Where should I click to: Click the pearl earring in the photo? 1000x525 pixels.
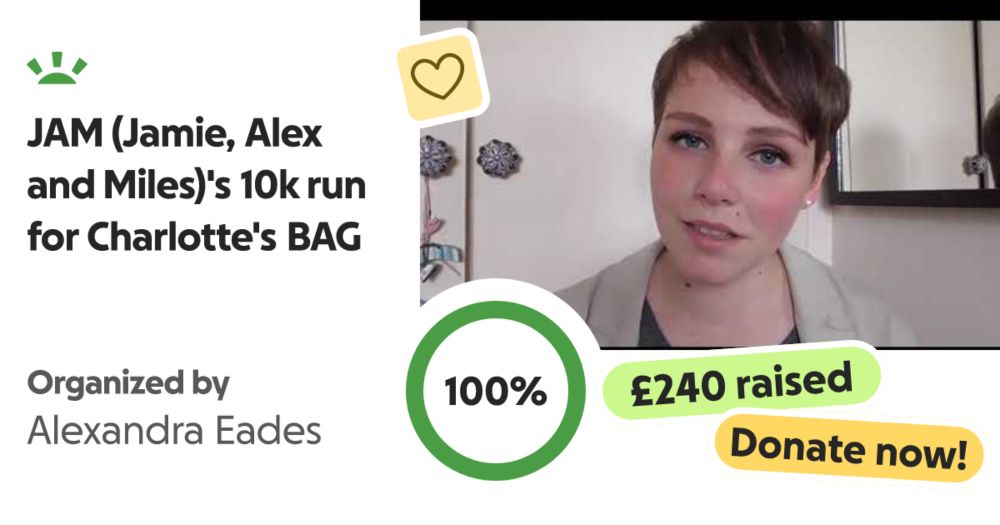(807, 203)
